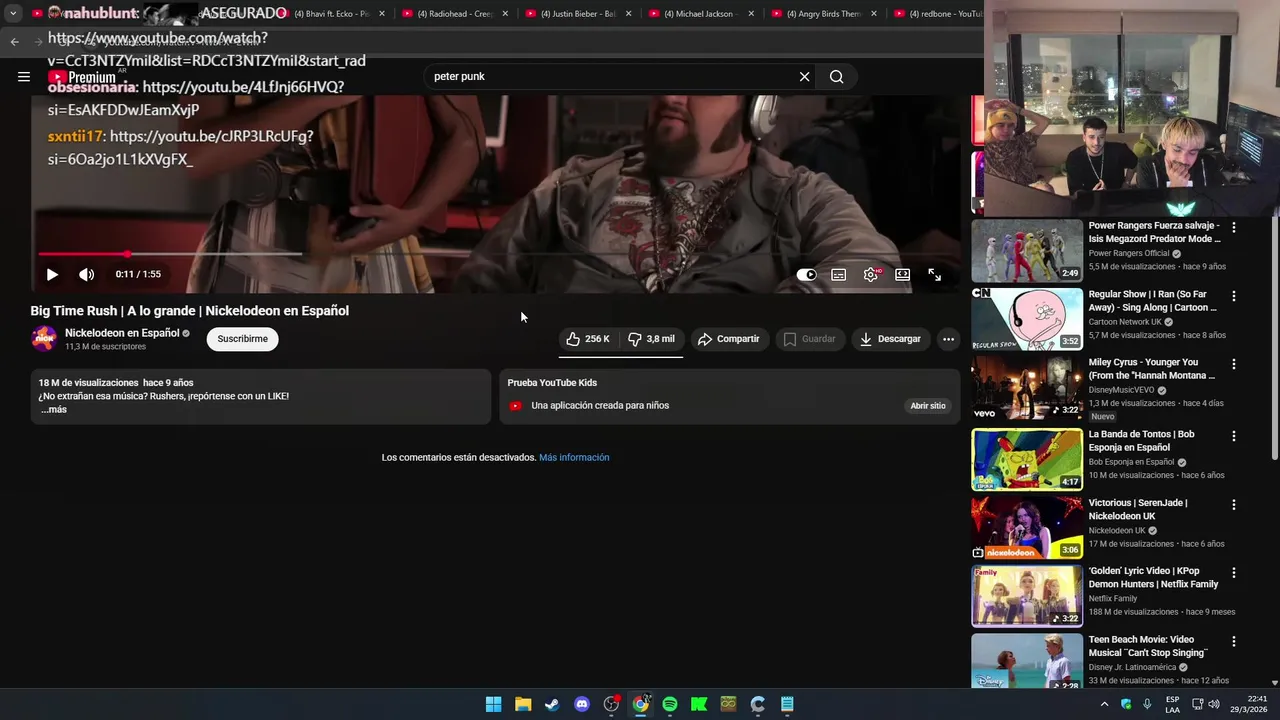The height and width of the screenshot is (720, 1280).
Task: Open options menu for Regular Show video
Action: pyautogui.click(x=1233, y=296)
